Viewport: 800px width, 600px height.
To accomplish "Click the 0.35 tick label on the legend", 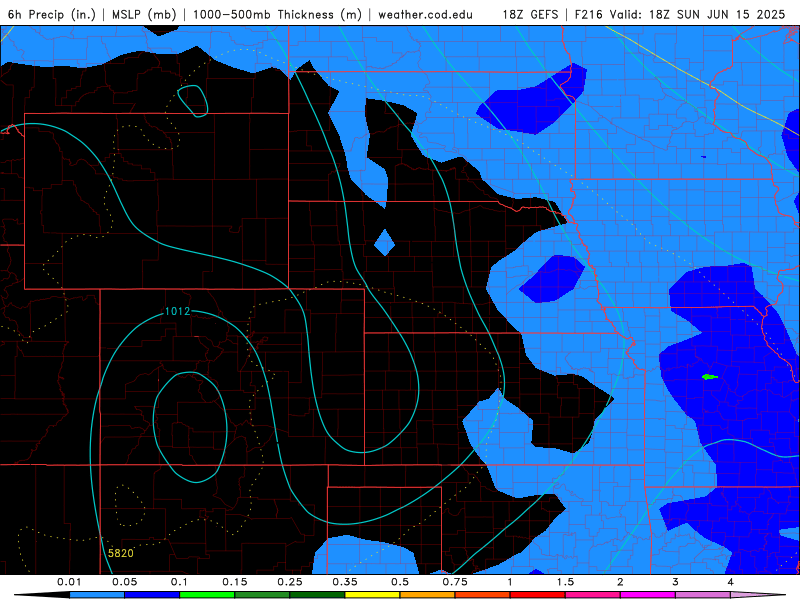I will tap(345, 582).
